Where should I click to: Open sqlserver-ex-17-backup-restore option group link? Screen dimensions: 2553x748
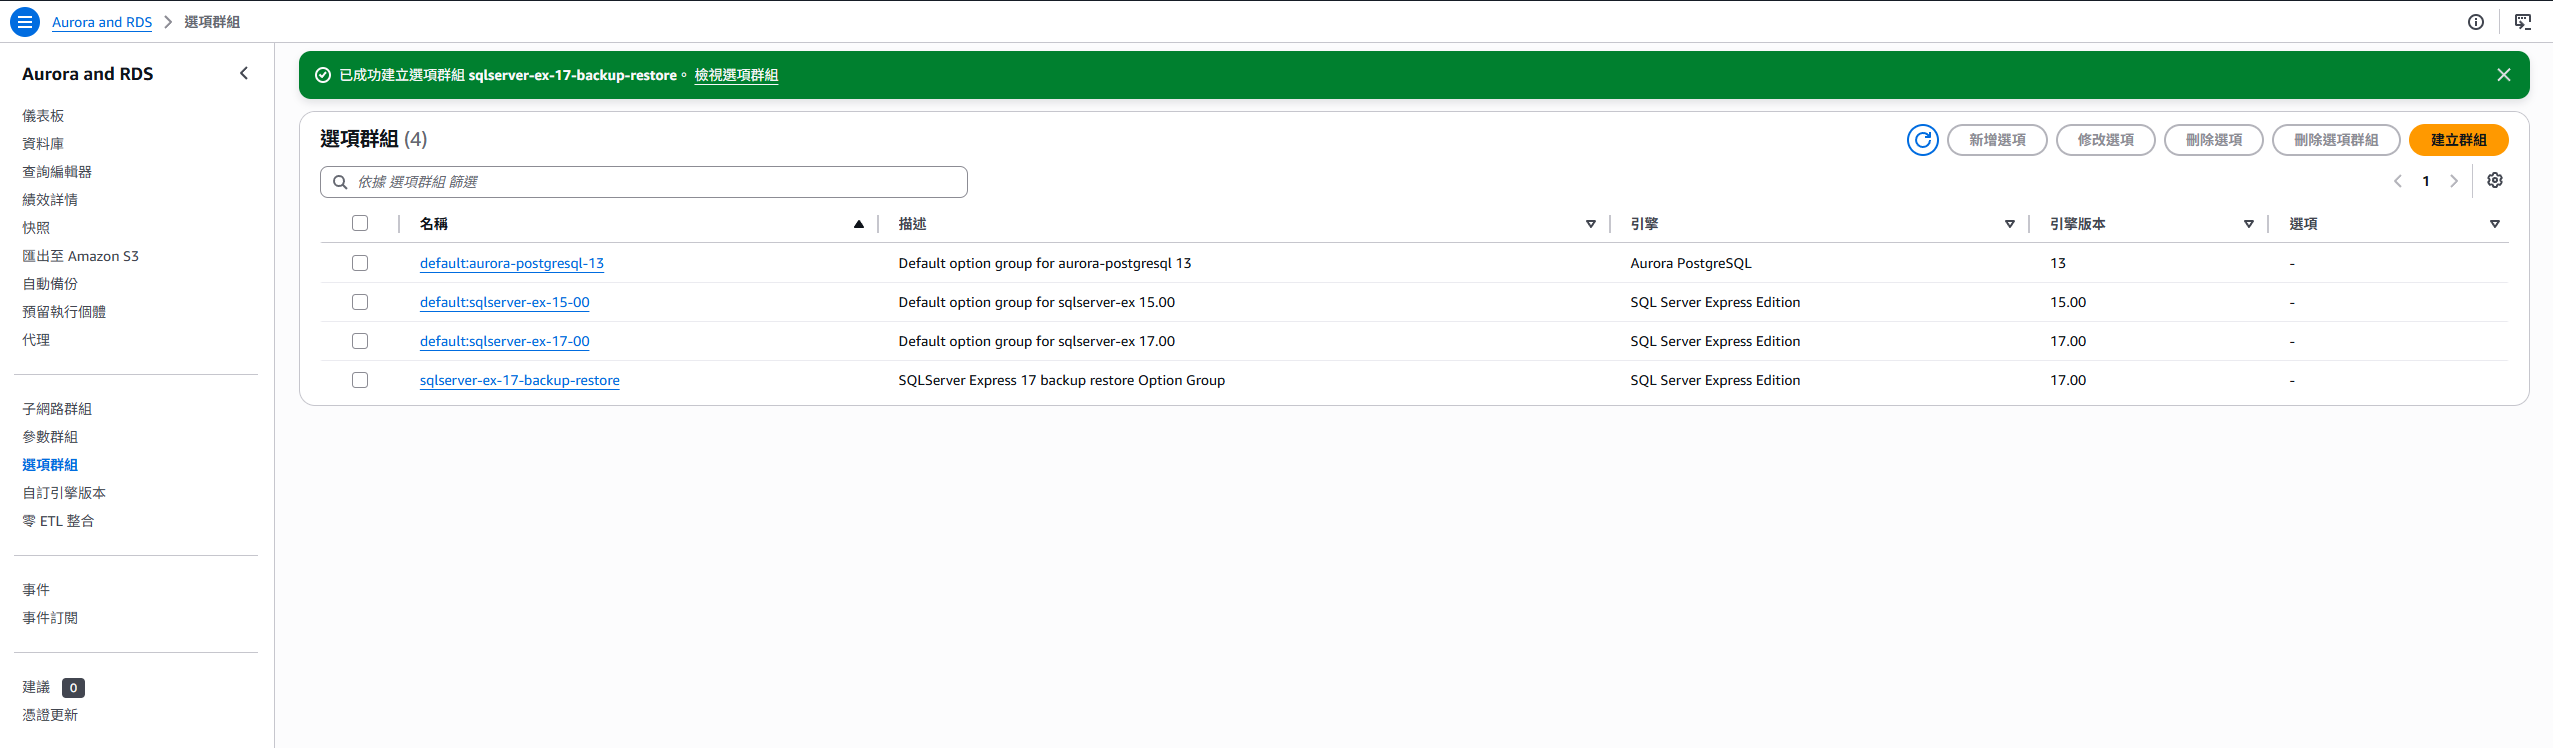click(x=520, y=380)
